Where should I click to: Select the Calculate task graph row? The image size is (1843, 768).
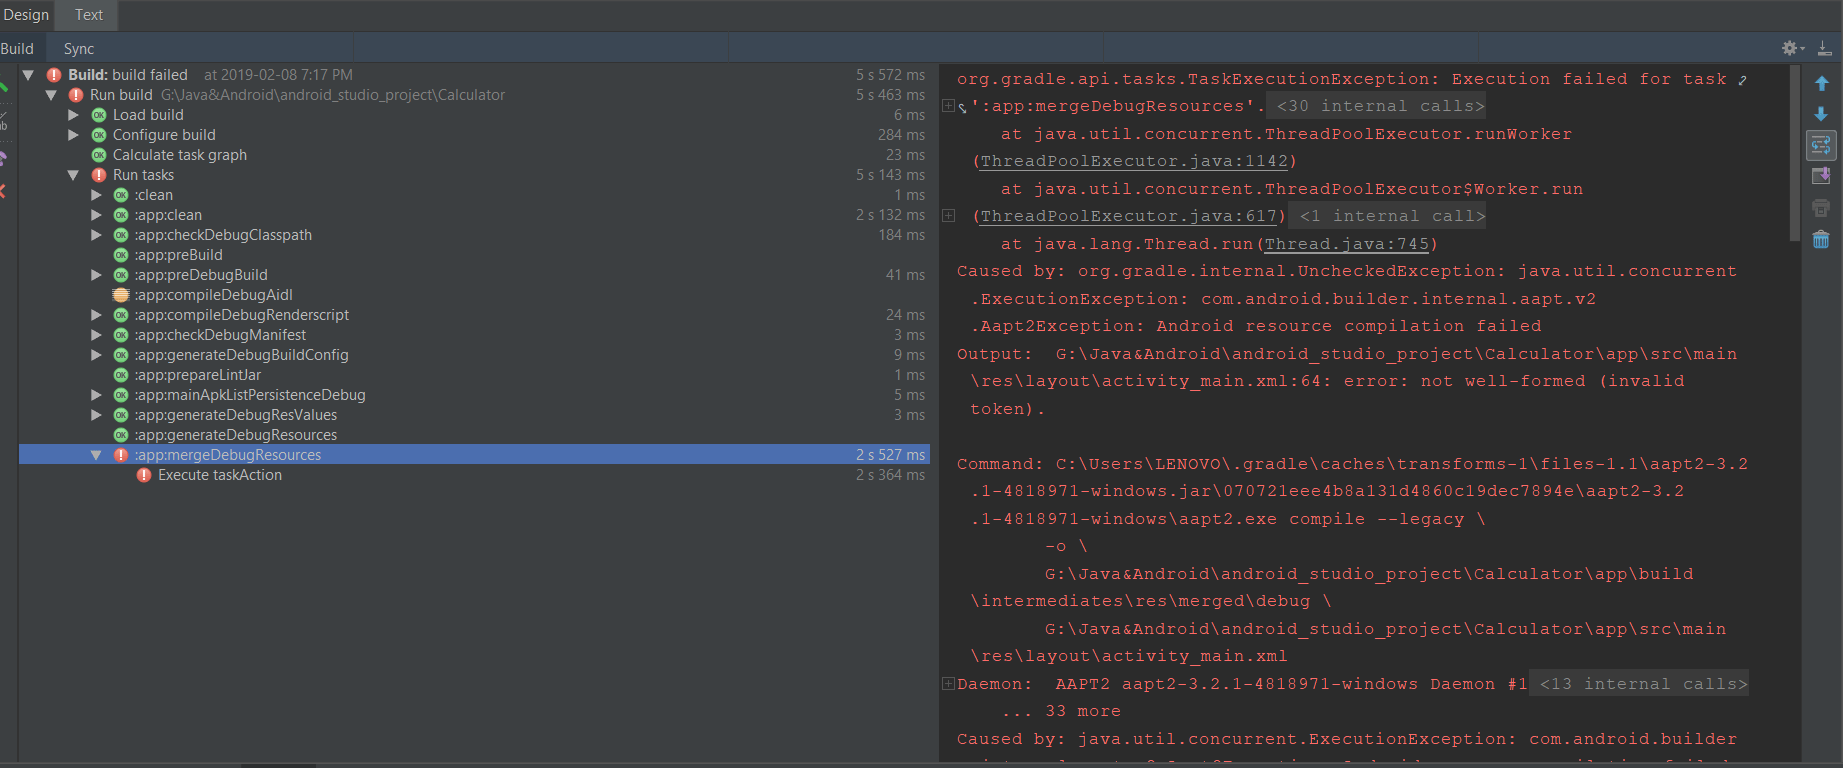475,155
